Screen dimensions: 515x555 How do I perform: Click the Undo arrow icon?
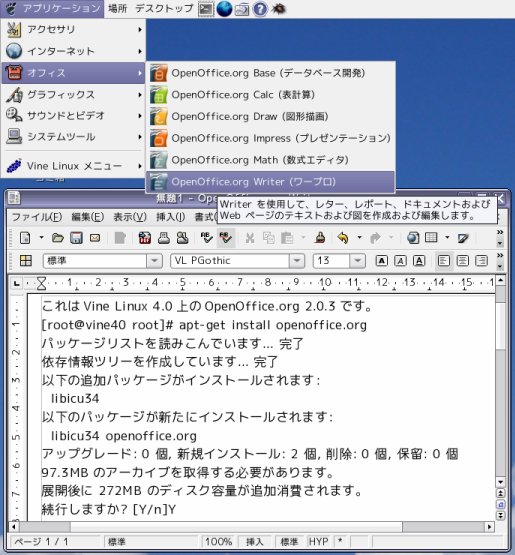click(x=343, y=238)
